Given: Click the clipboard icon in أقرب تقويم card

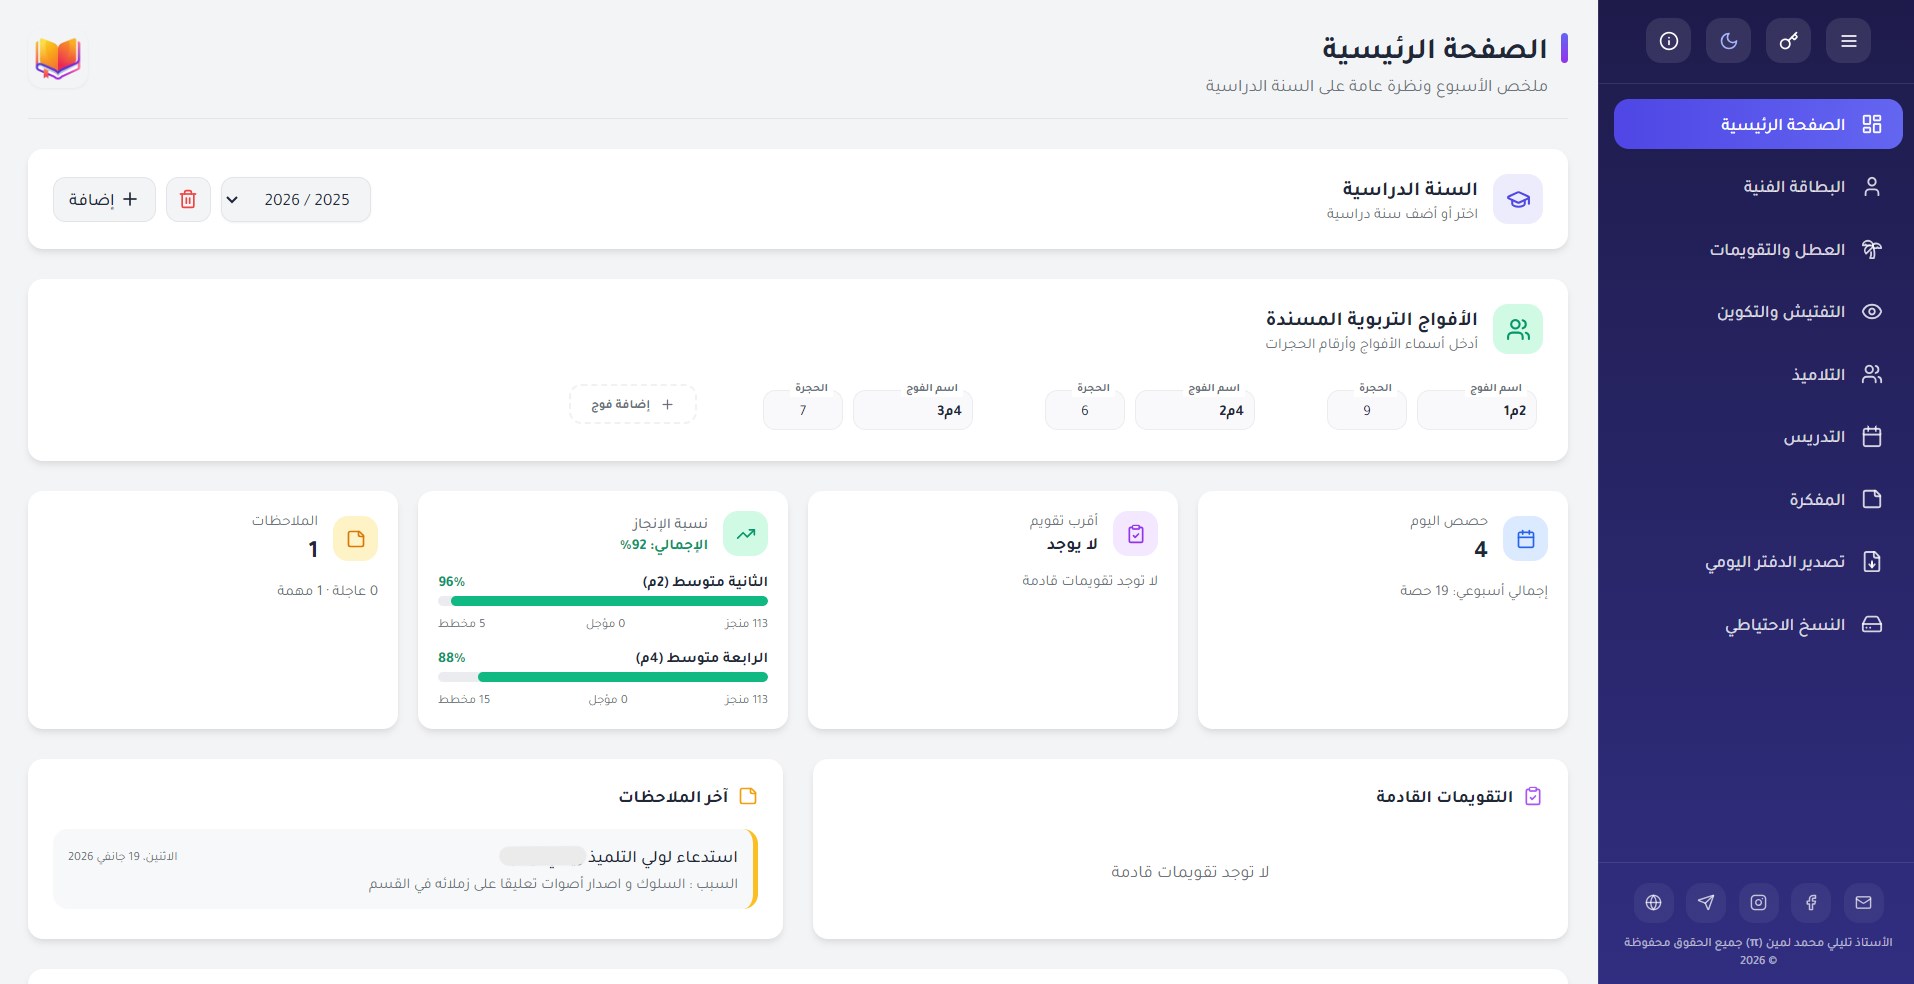Looking at the screenshot, I should pos(1135,534).
